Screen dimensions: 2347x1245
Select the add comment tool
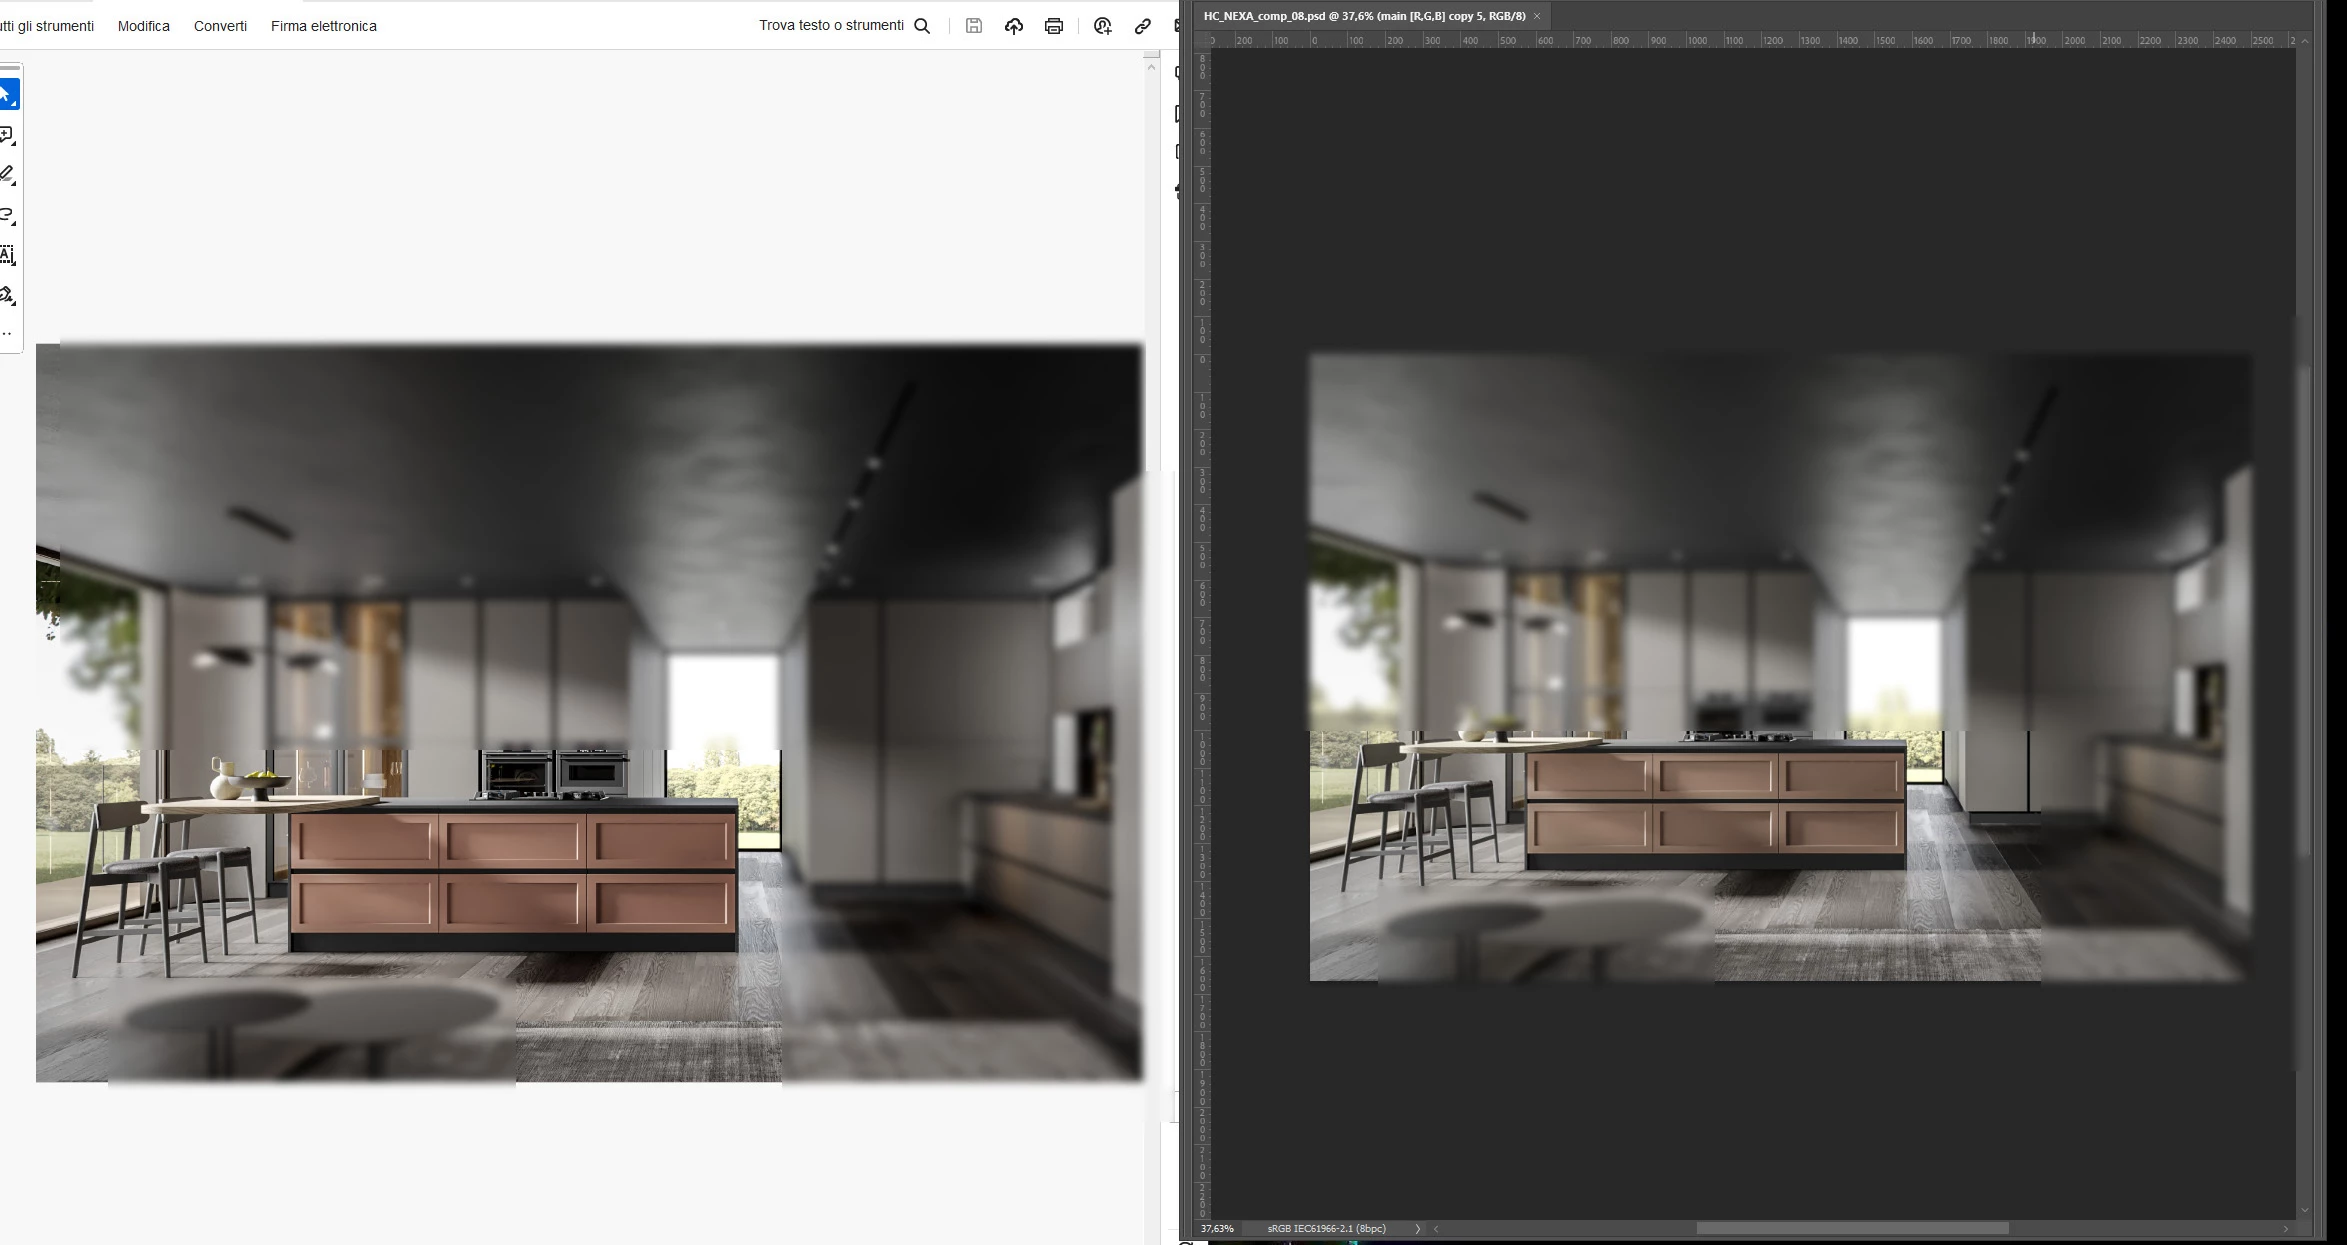click(x=7, y=135)
